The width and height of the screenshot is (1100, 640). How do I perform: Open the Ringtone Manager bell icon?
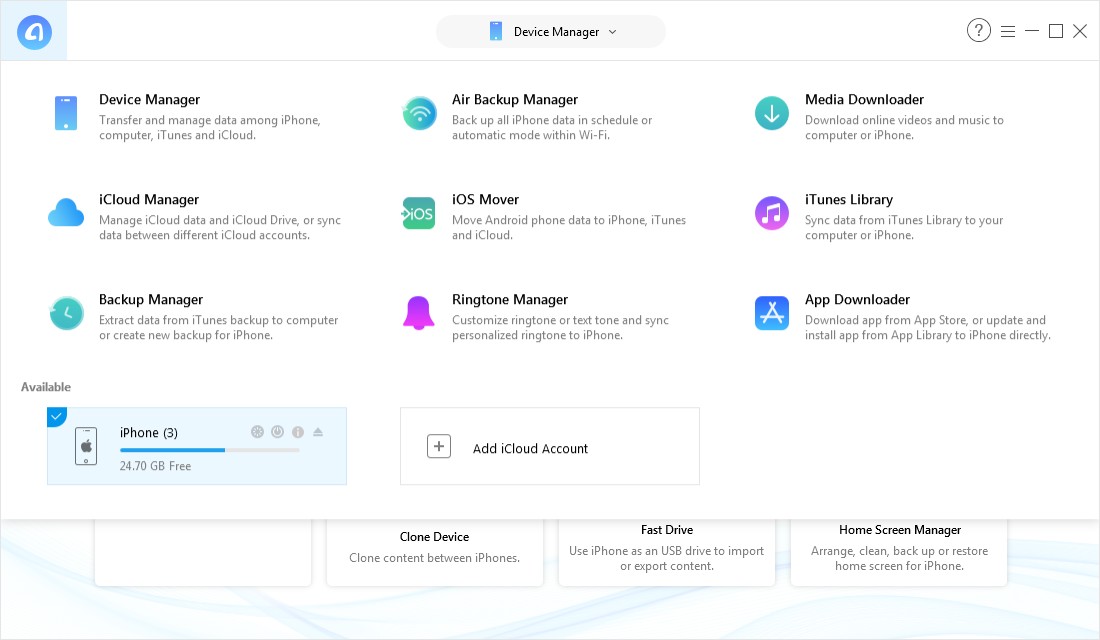click(419, 313)
